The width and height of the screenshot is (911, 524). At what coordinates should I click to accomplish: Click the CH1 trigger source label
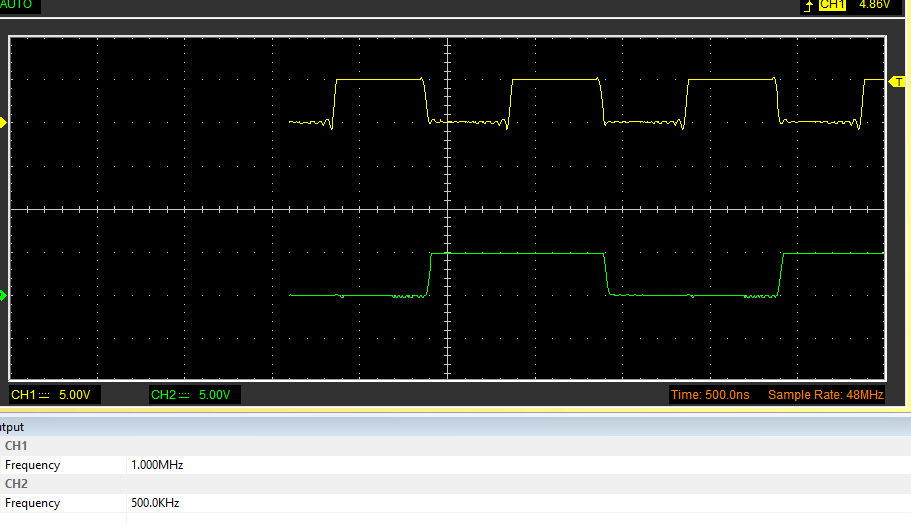(x=832, y=5)
